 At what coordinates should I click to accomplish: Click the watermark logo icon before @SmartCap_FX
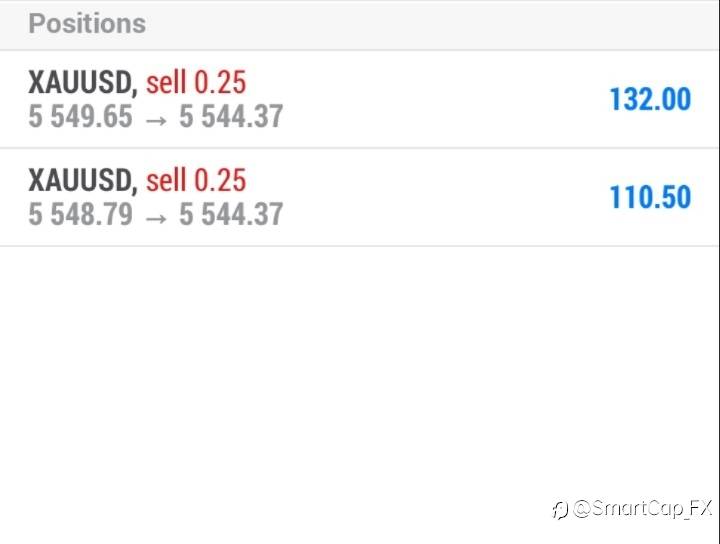560,510
